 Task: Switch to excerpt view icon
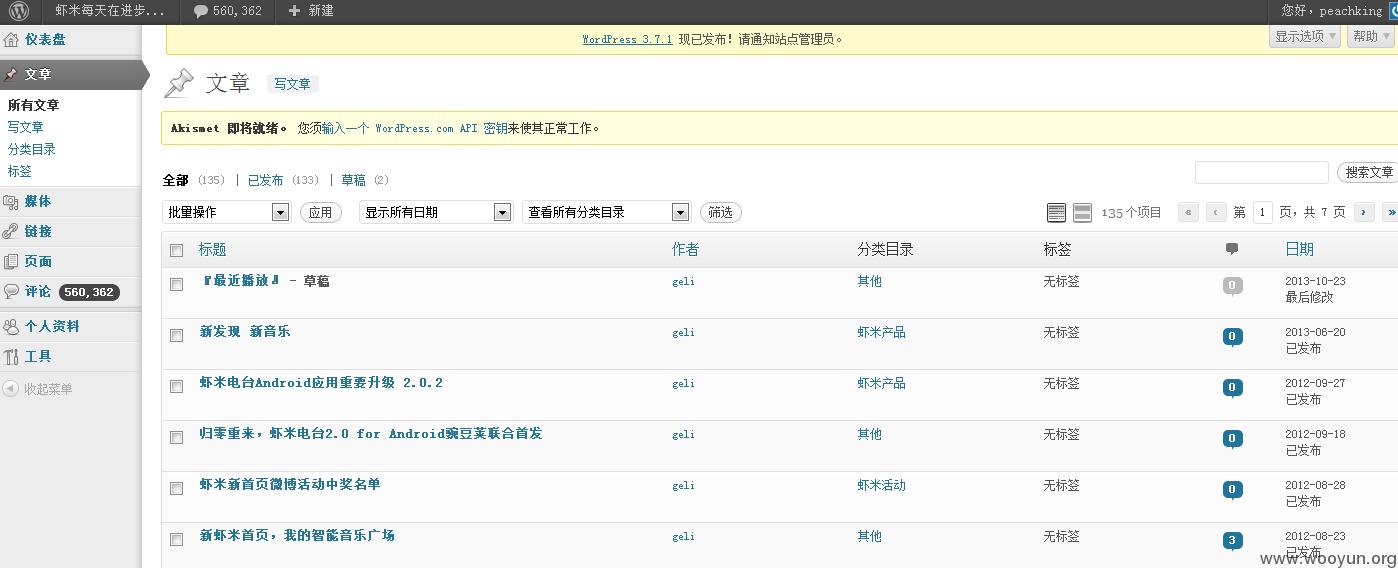(x=1082, y=212)
